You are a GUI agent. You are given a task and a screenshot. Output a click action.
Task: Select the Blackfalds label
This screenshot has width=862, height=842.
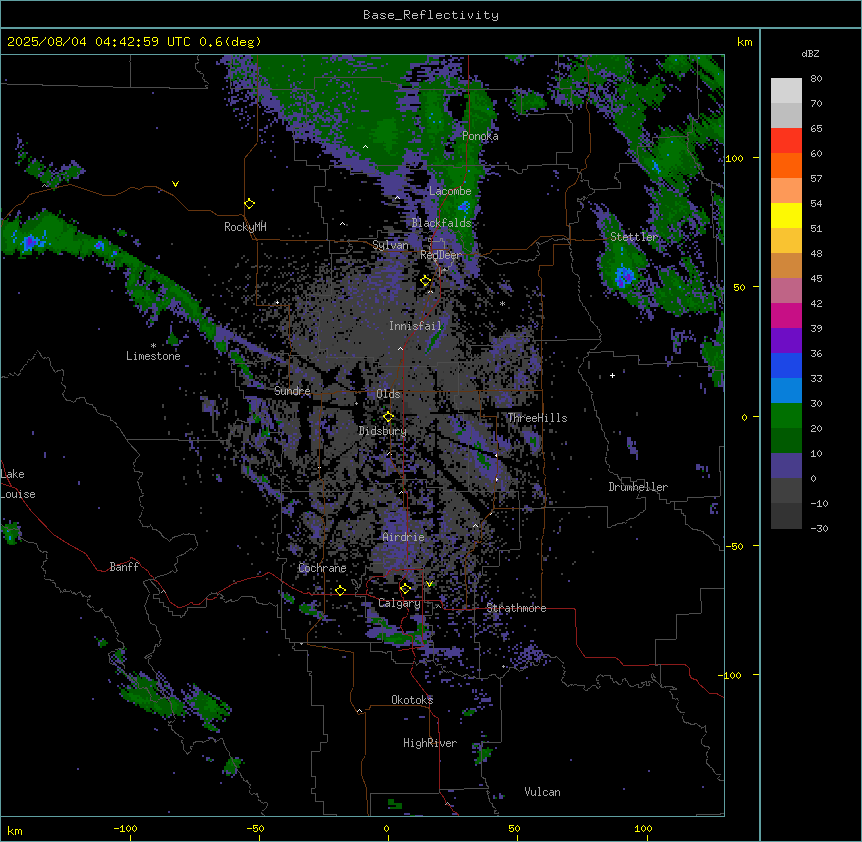441,223
